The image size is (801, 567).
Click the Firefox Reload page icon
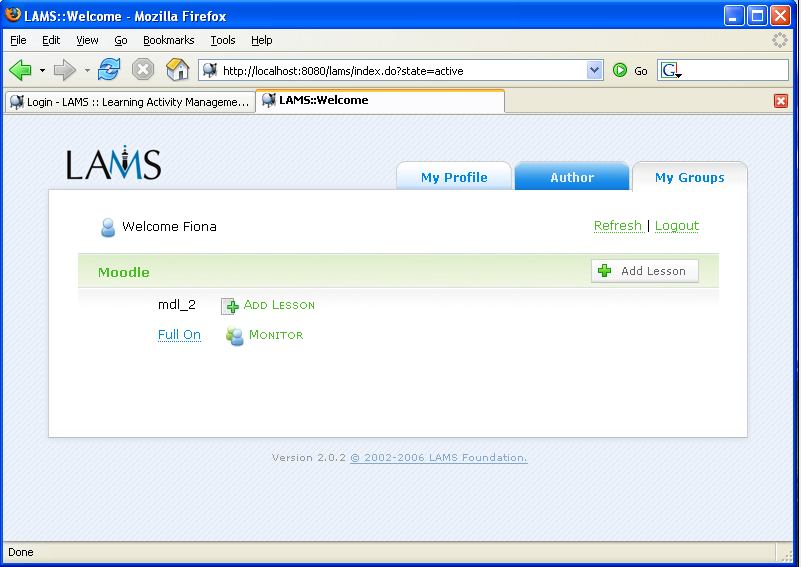point(109,70)
